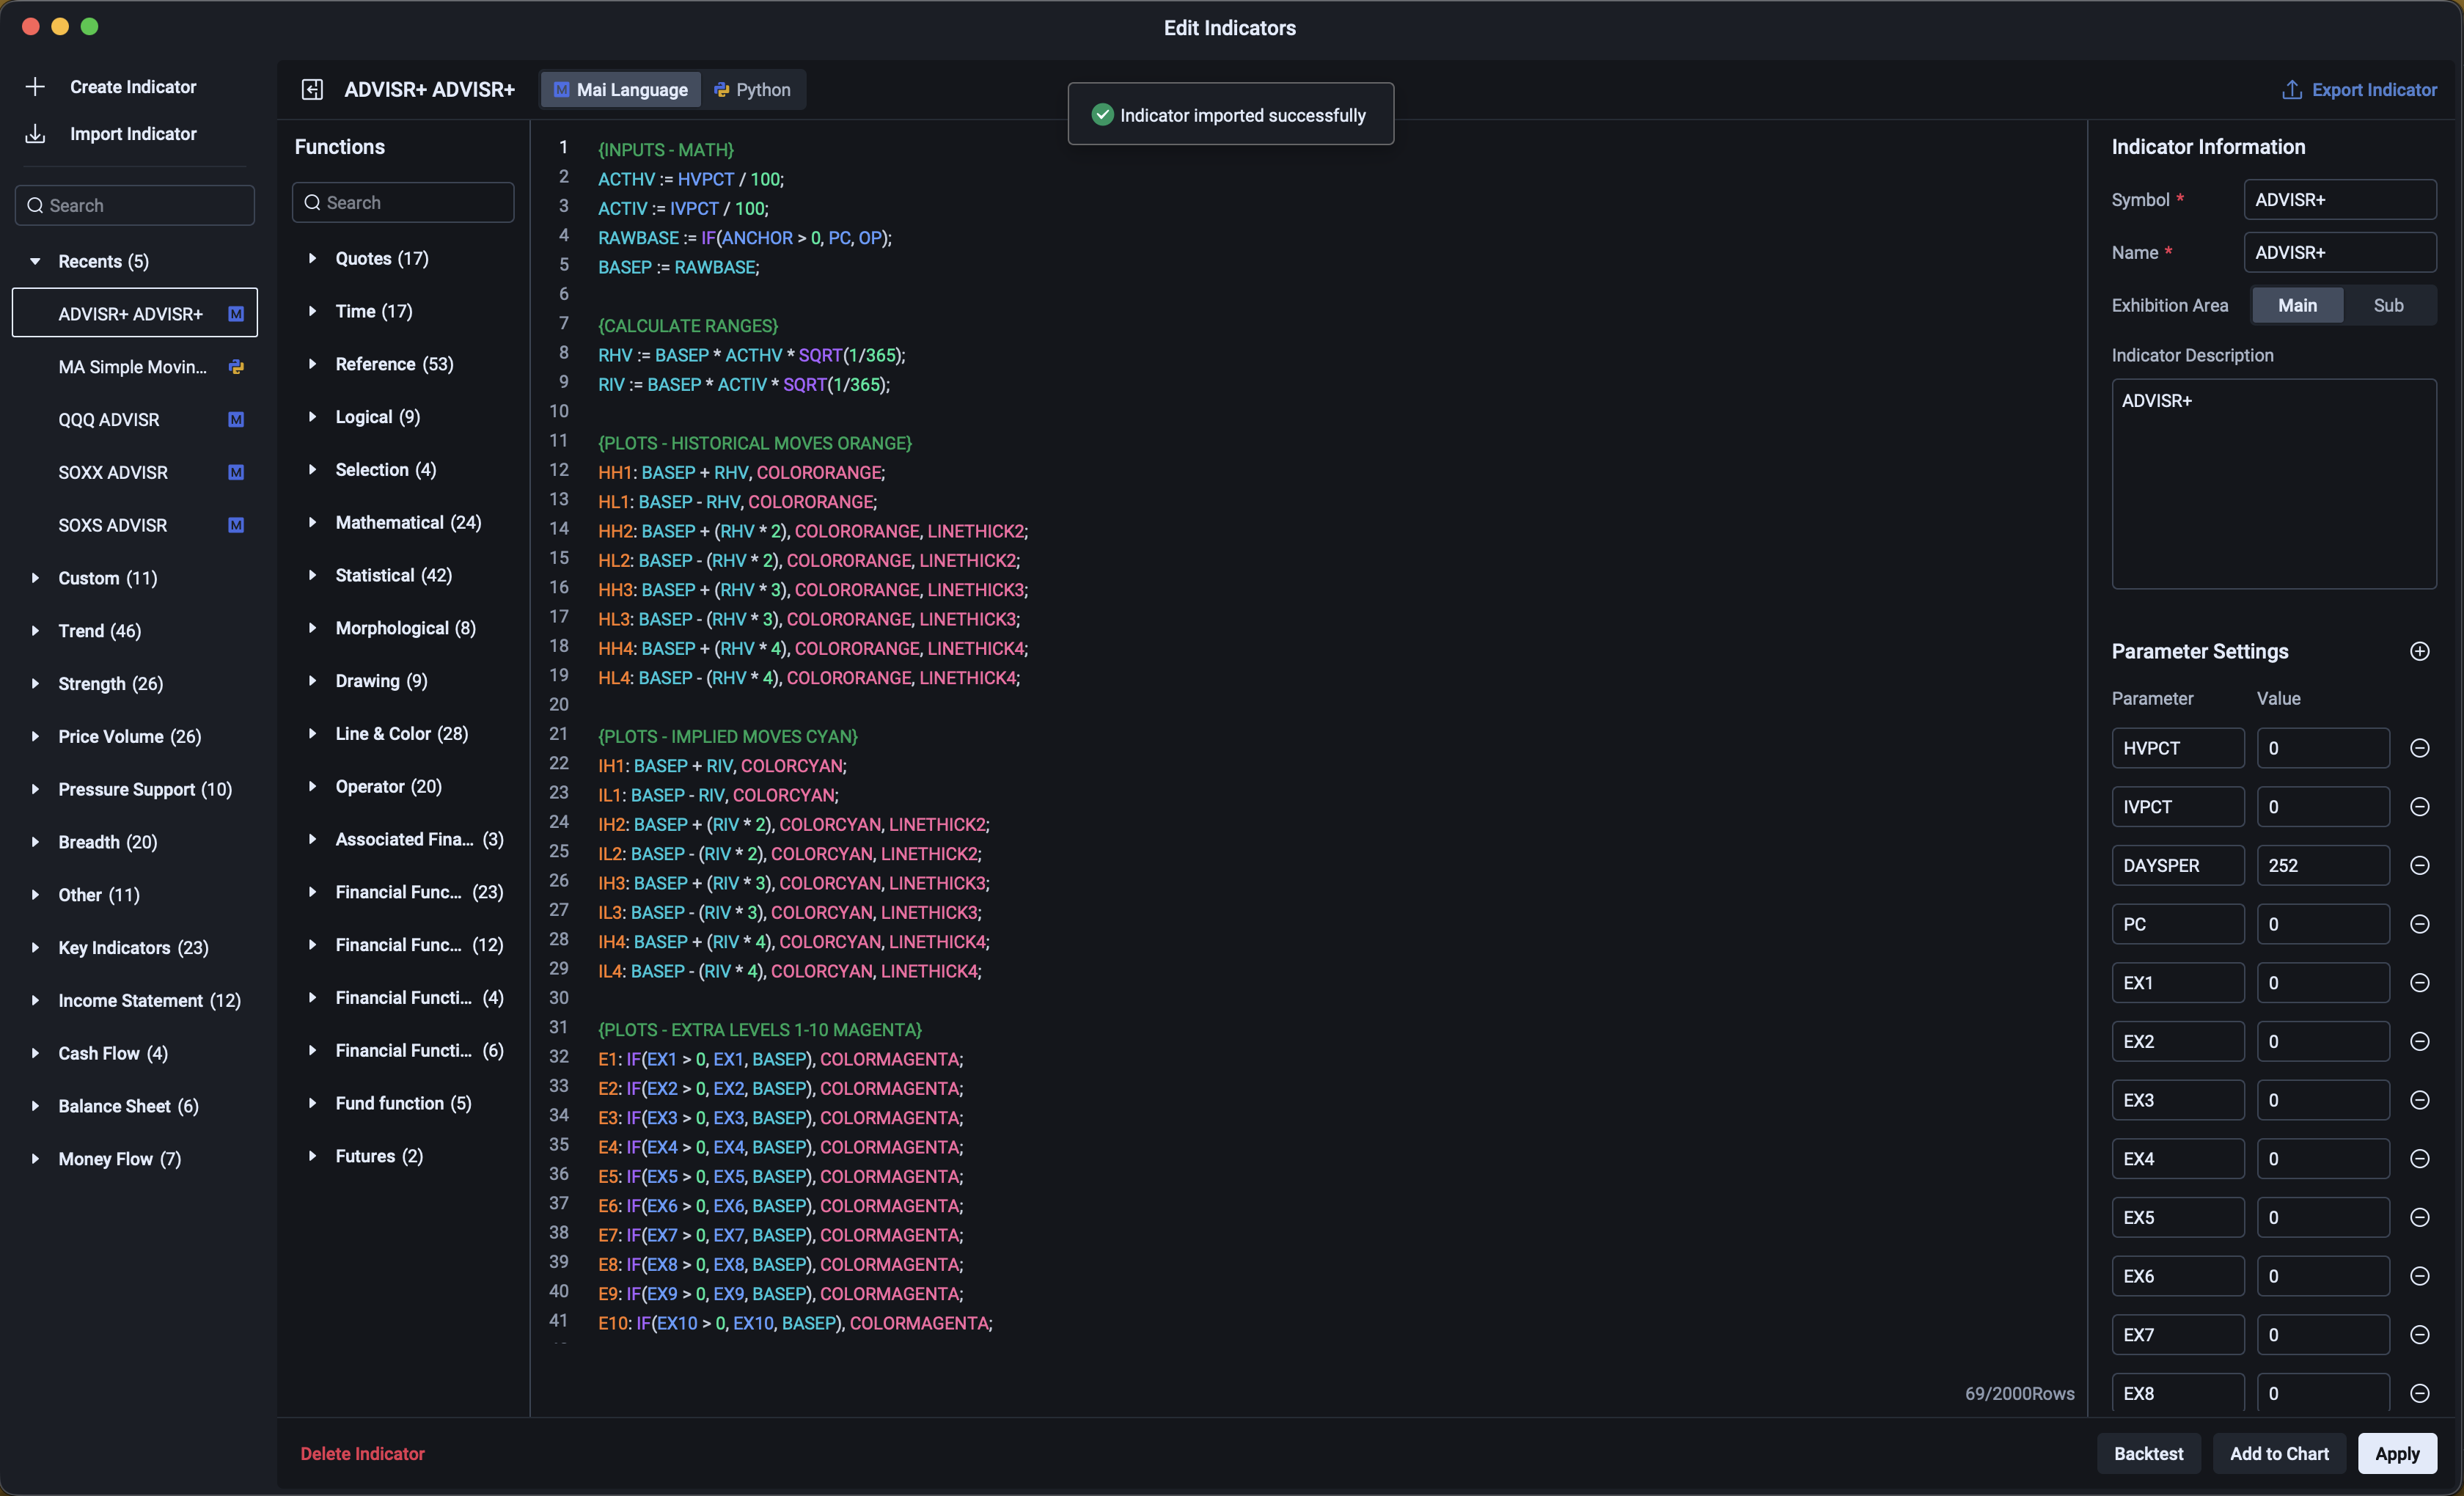Open SOXX ADVISR from Recents

(135, 473)
